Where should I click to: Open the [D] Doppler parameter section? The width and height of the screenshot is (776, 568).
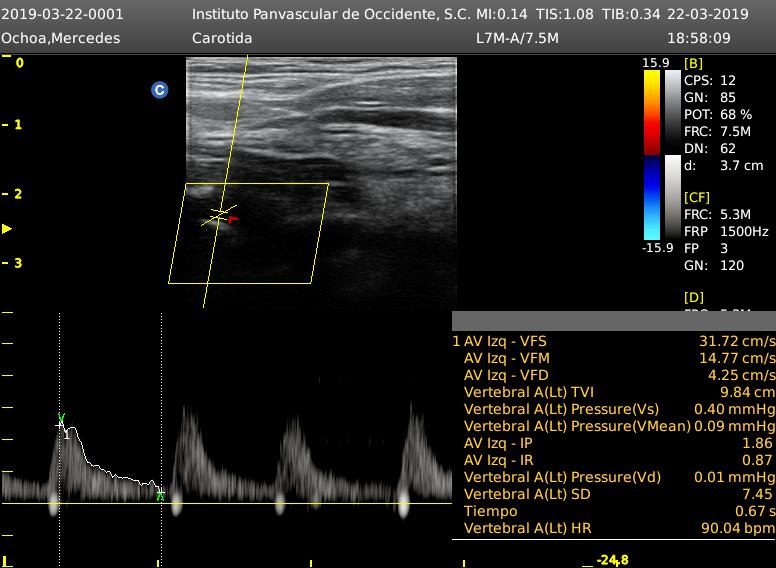pyautogui.click(x=693, y=297)
